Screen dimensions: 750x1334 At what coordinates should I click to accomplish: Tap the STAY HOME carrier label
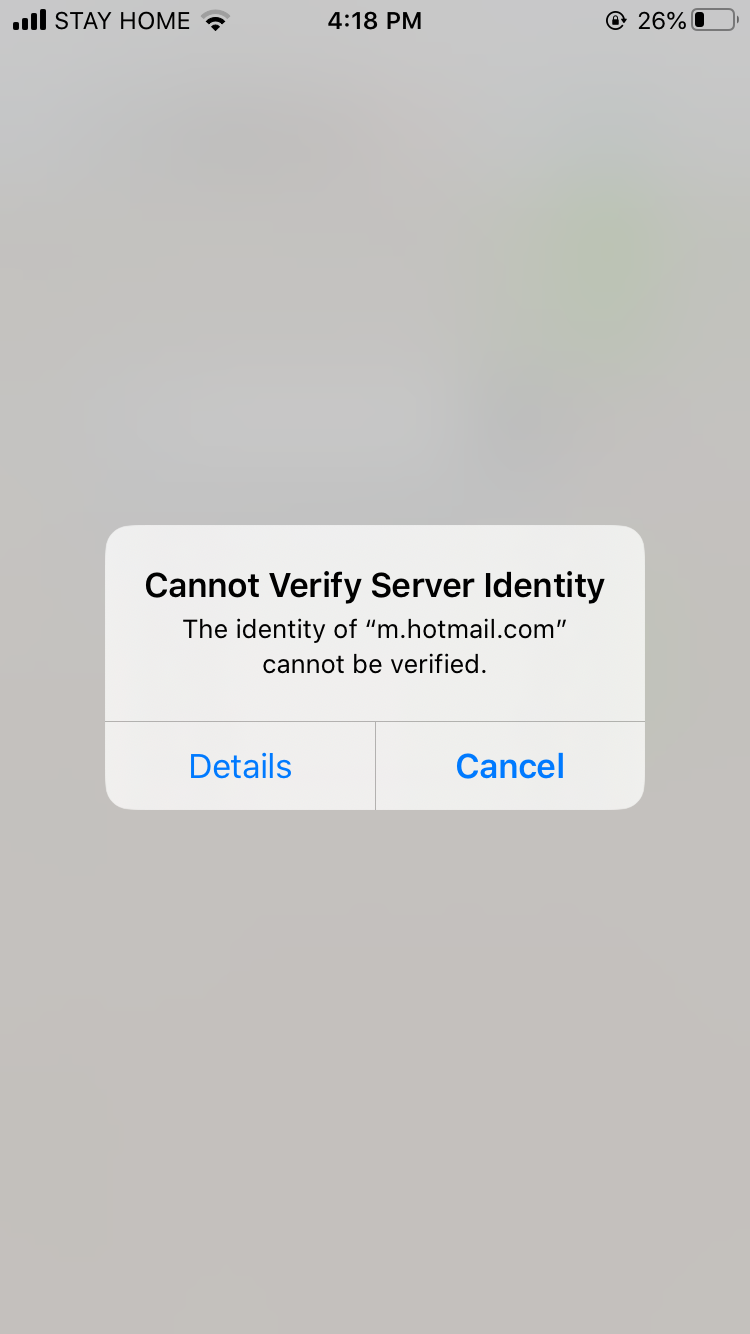click(x=122, y=20)
